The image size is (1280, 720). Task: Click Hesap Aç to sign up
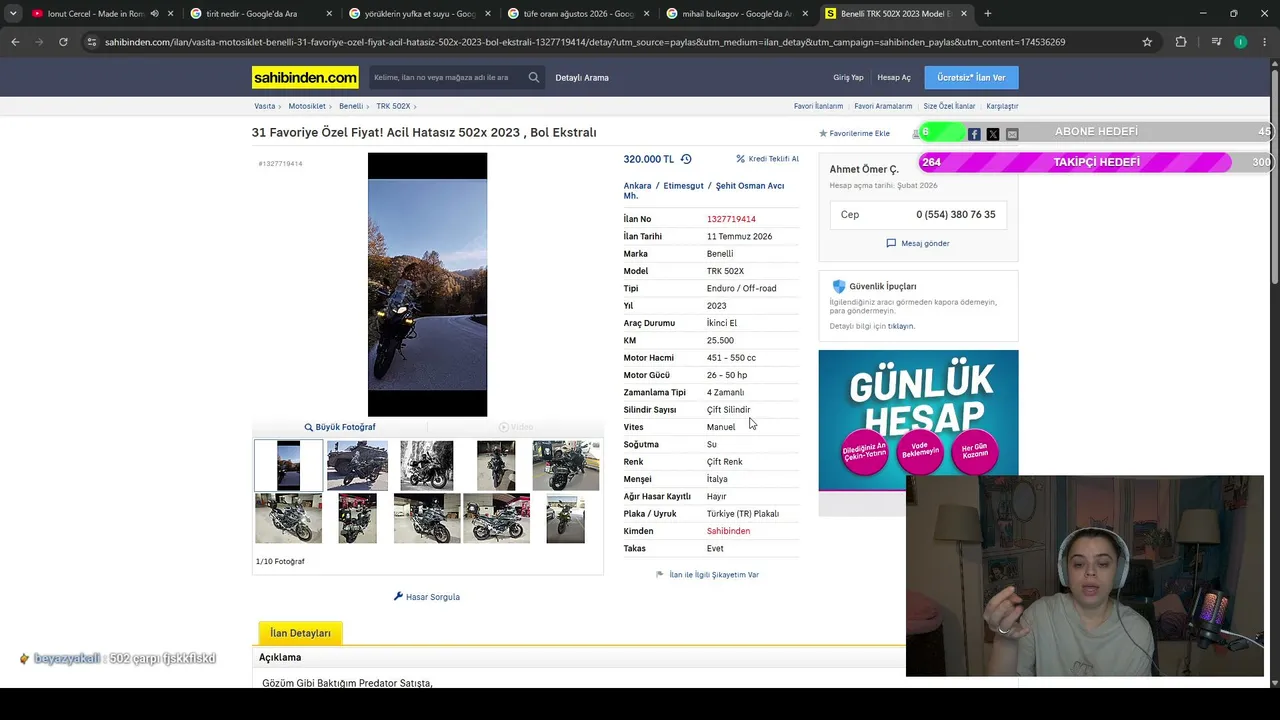click(x=894, y=77)
